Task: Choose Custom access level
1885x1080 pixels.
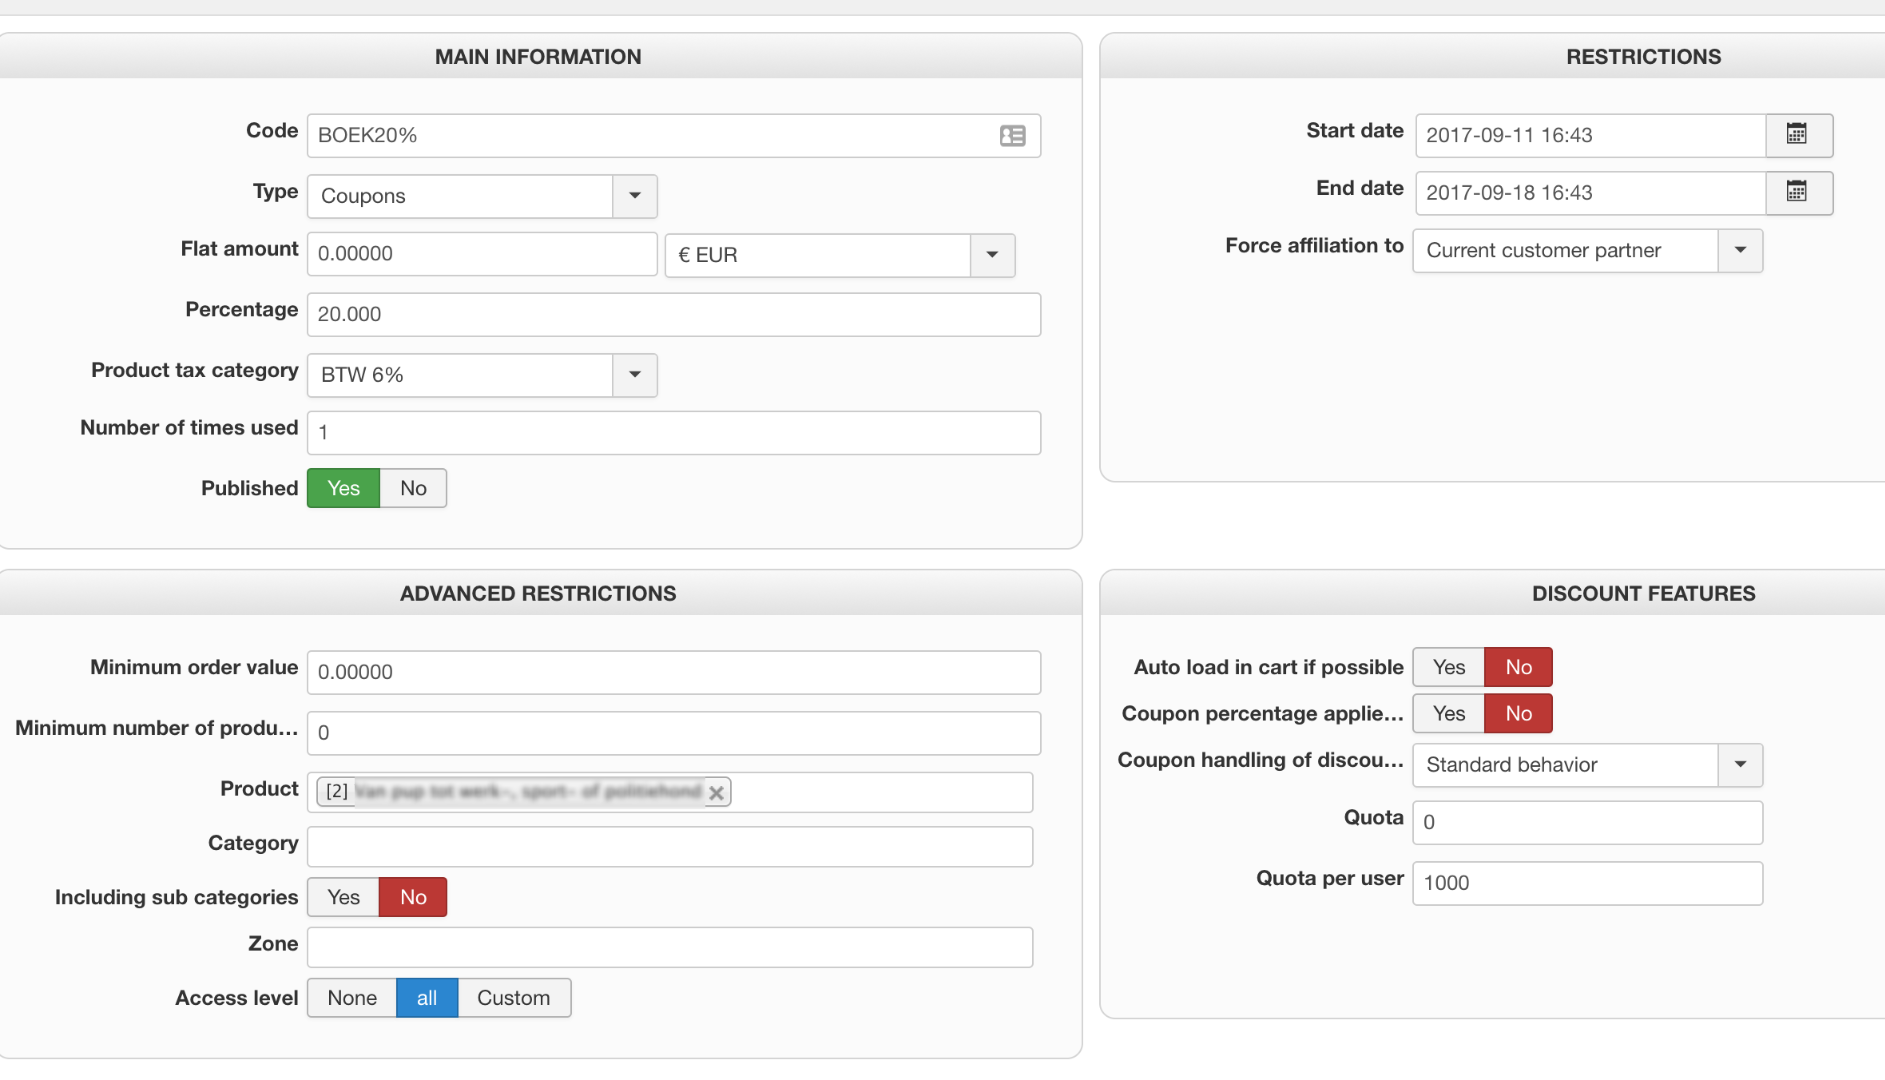Action: [513, 998]
